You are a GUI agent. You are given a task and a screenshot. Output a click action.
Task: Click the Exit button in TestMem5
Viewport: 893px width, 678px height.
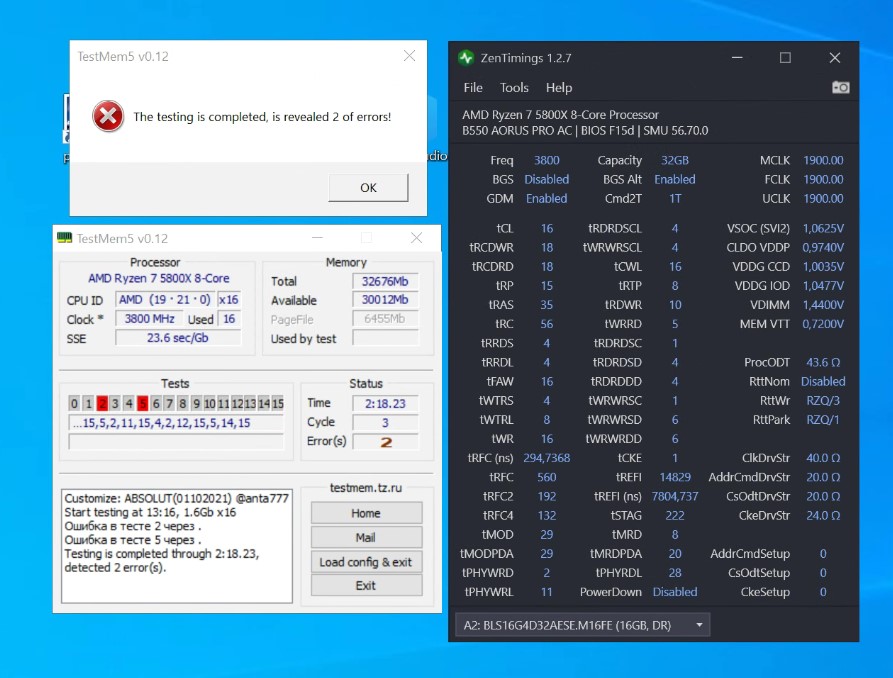point(366,585)
